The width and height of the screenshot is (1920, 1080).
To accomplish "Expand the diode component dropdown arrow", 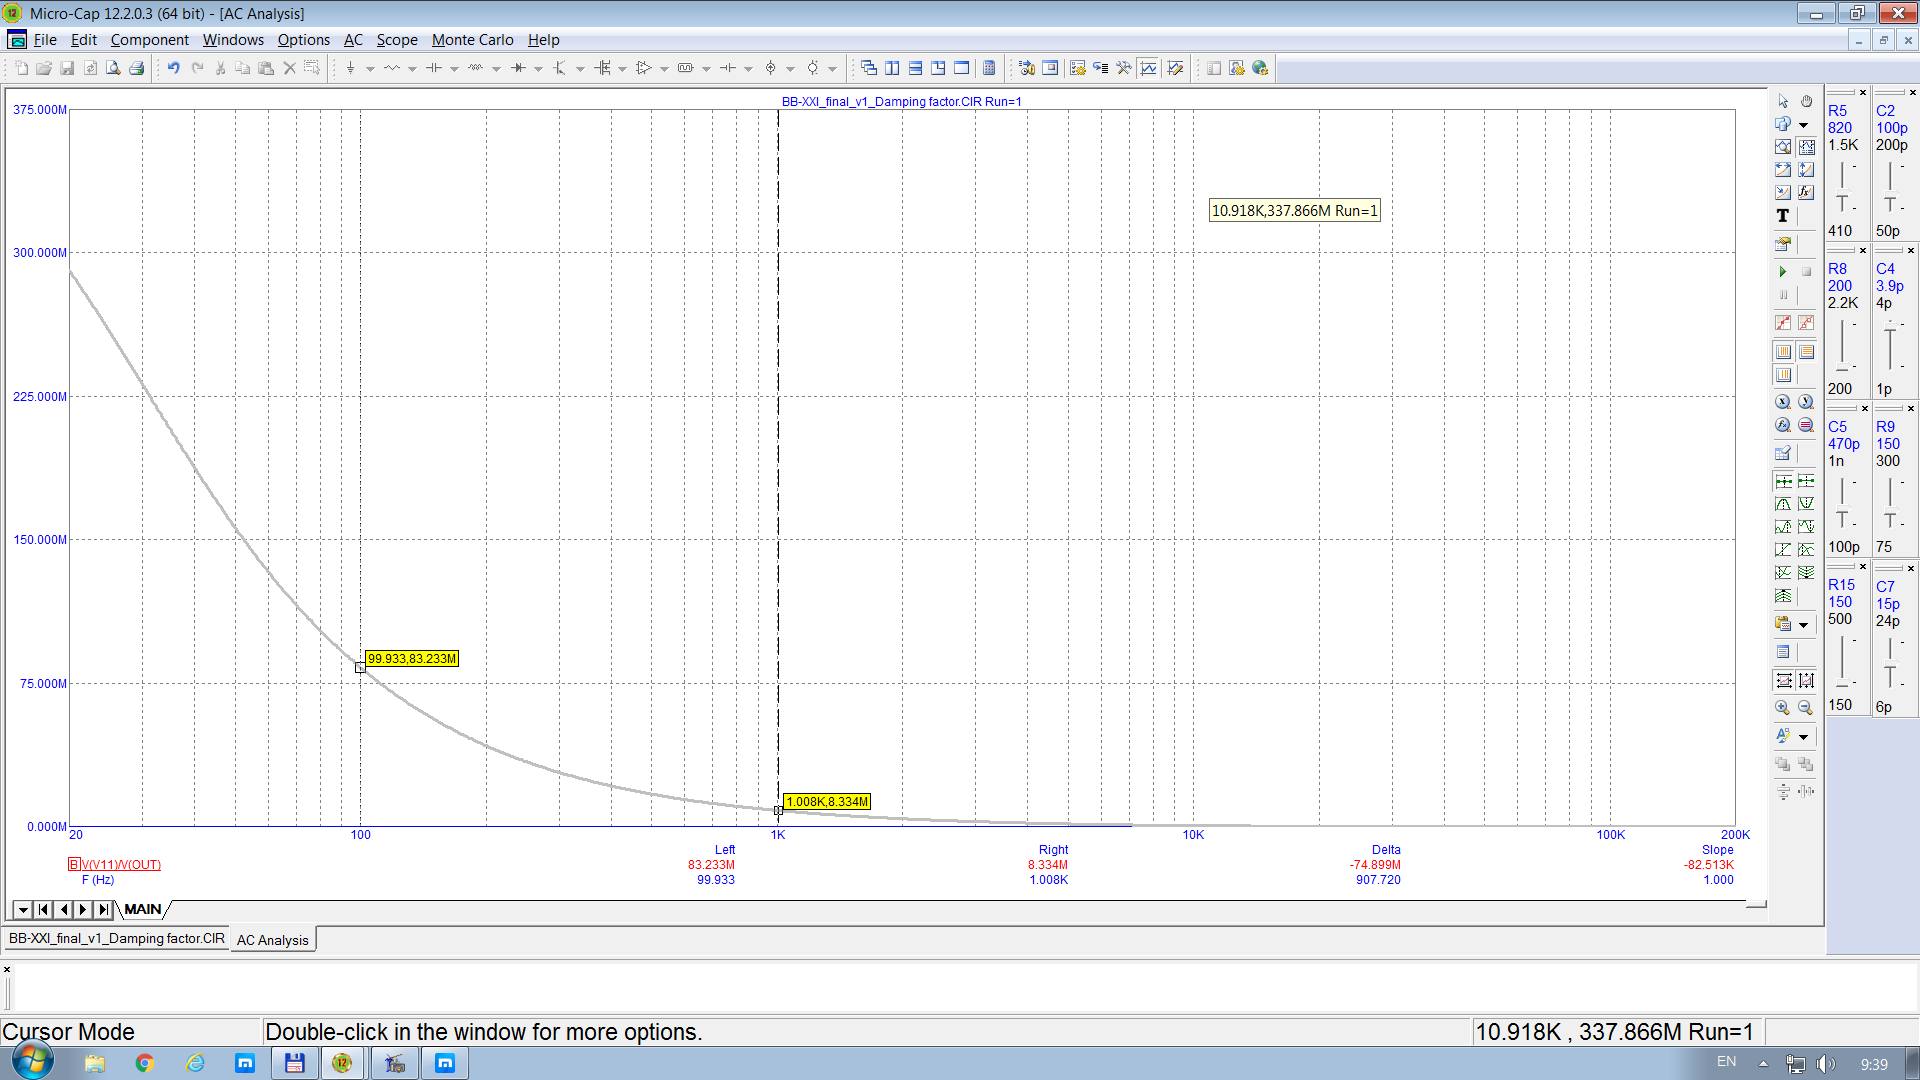I will click(x=538, y=69).
